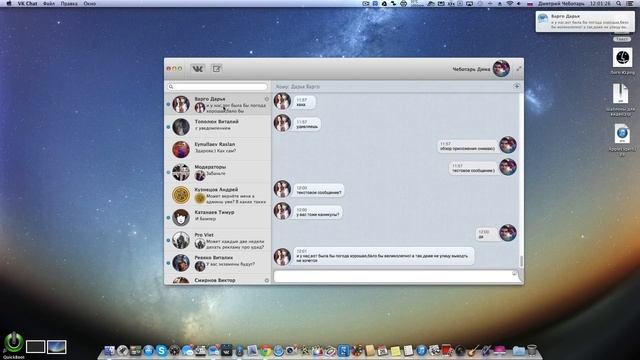Open the Apple menu
This screenshot has height=360, width=640.
pos(9,3)
